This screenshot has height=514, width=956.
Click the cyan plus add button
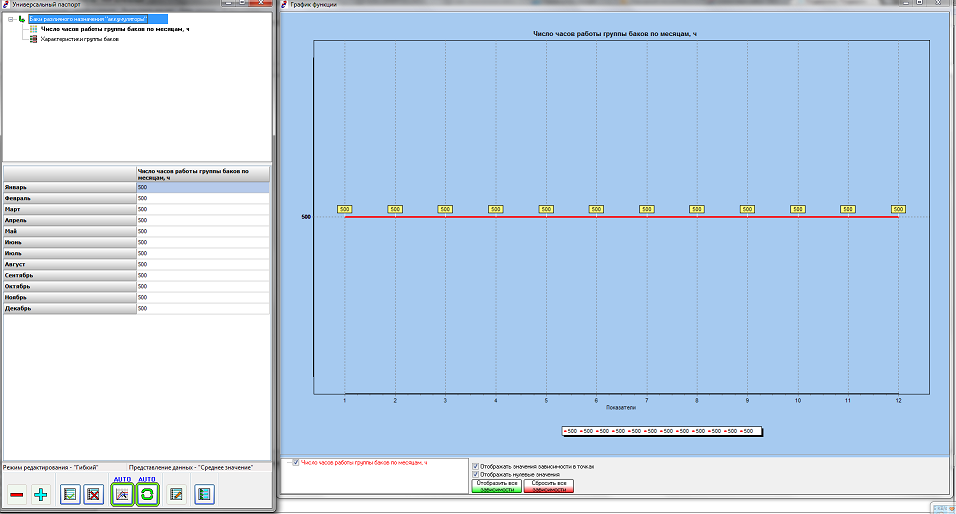[41, 494]
